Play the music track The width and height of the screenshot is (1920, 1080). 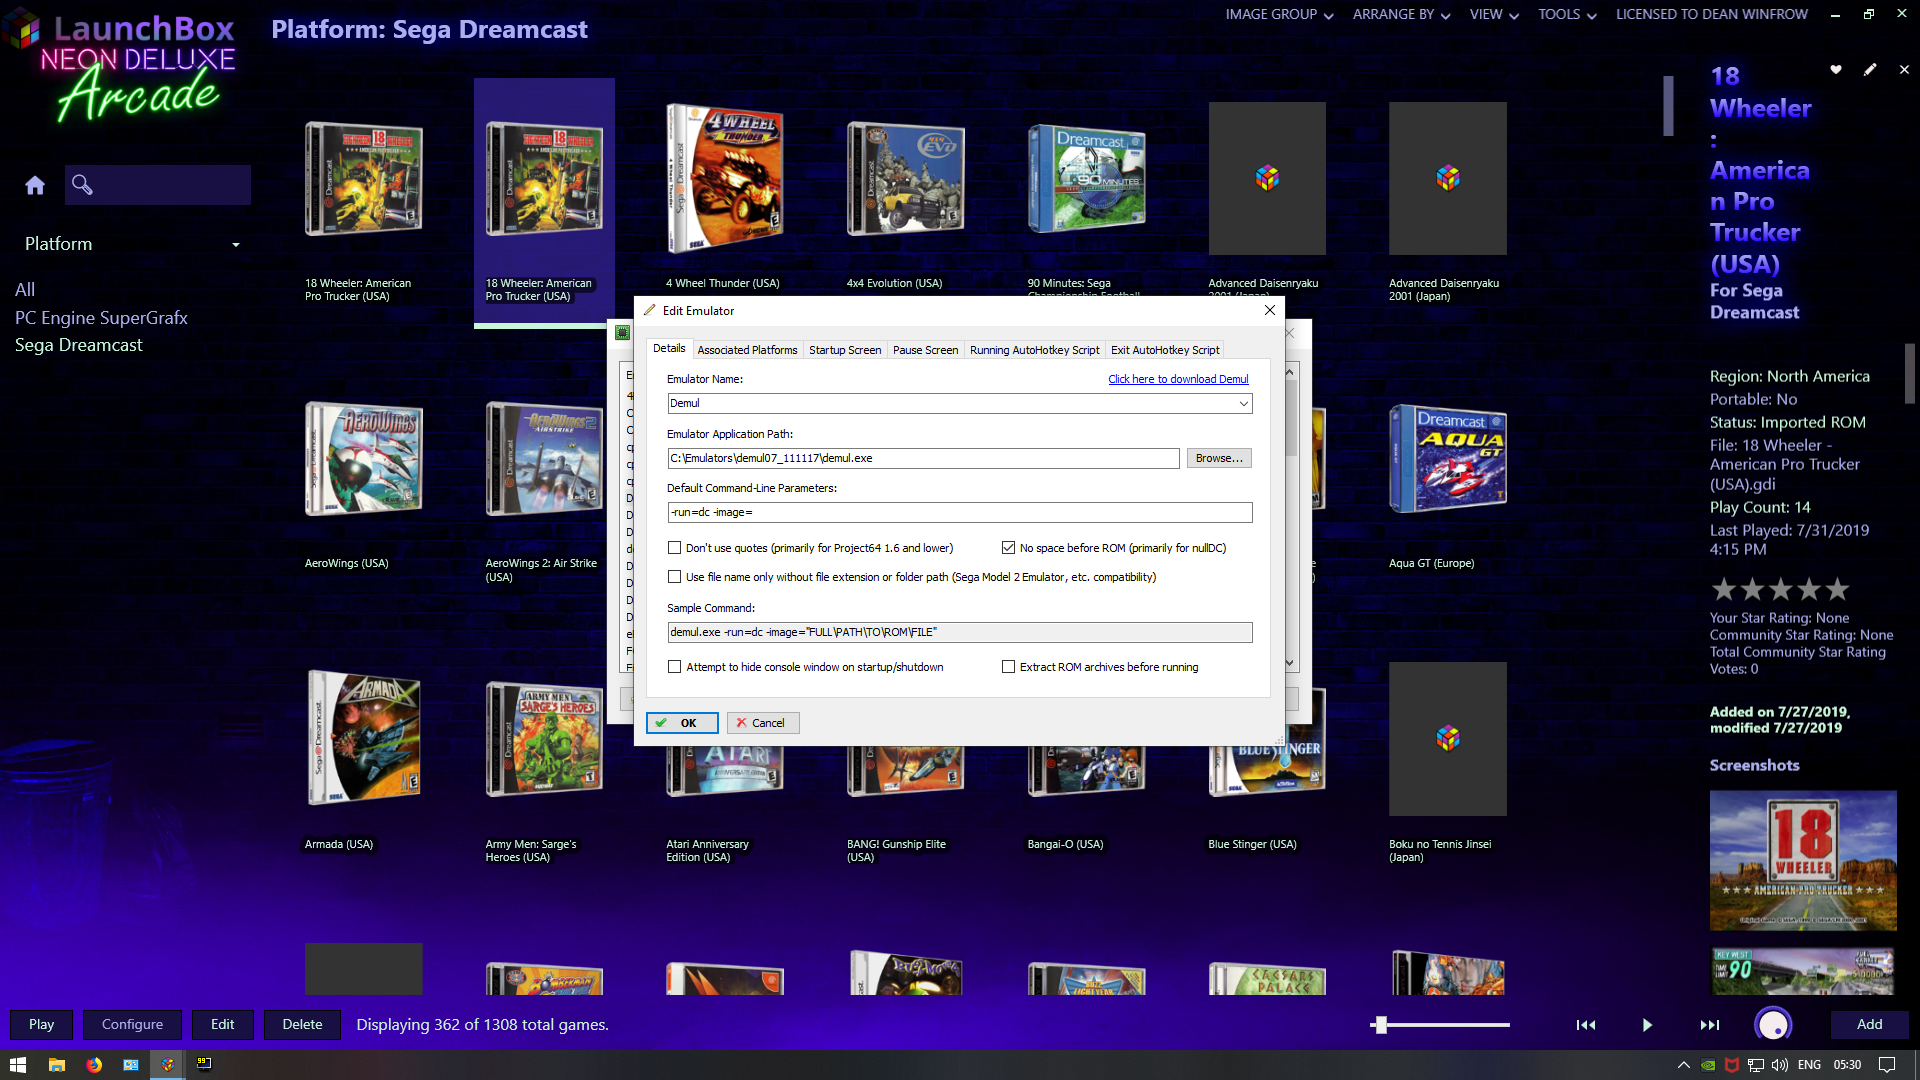coord(1647,1025)
